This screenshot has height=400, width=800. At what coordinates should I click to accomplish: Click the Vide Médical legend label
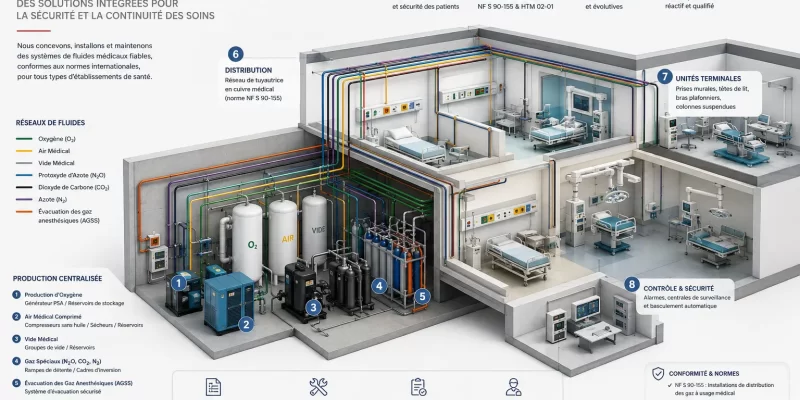coord(56,163)
